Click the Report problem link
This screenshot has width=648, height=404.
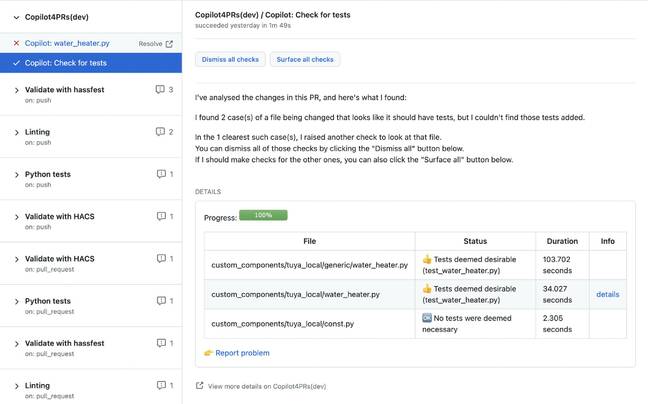pyautogui.click(x=242, y=353)
